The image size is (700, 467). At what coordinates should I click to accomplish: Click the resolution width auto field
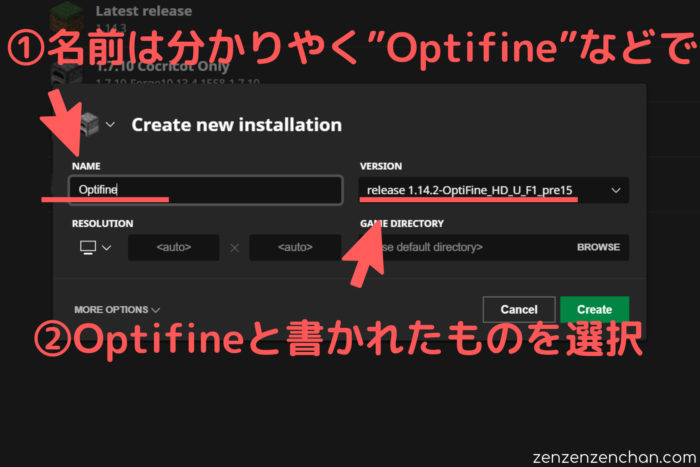[174, 247]
